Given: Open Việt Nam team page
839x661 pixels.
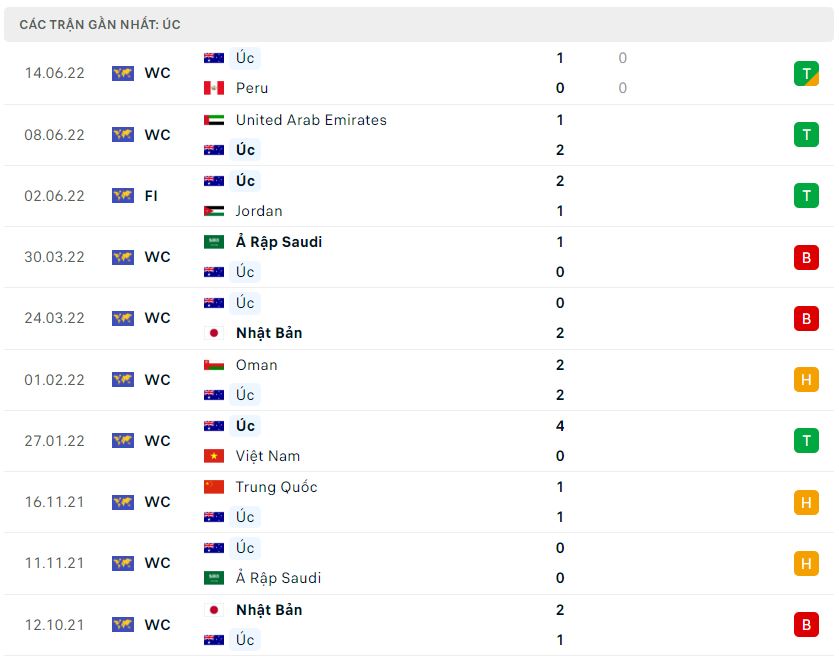Looking at the screenshot, I should click(x=268, y=456).
